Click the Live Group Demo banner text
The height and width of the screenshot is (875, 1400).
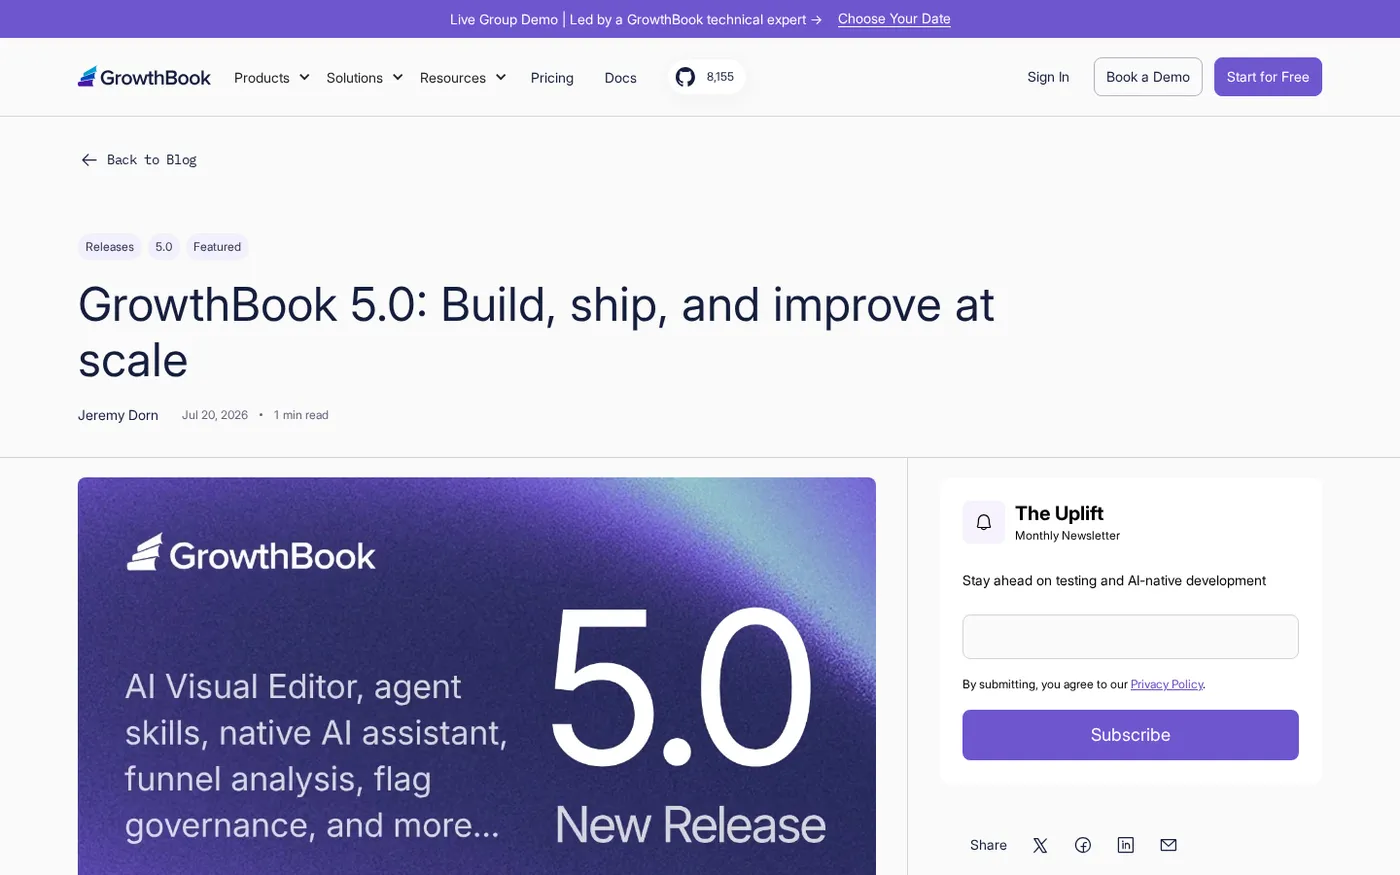pos(636,19)
